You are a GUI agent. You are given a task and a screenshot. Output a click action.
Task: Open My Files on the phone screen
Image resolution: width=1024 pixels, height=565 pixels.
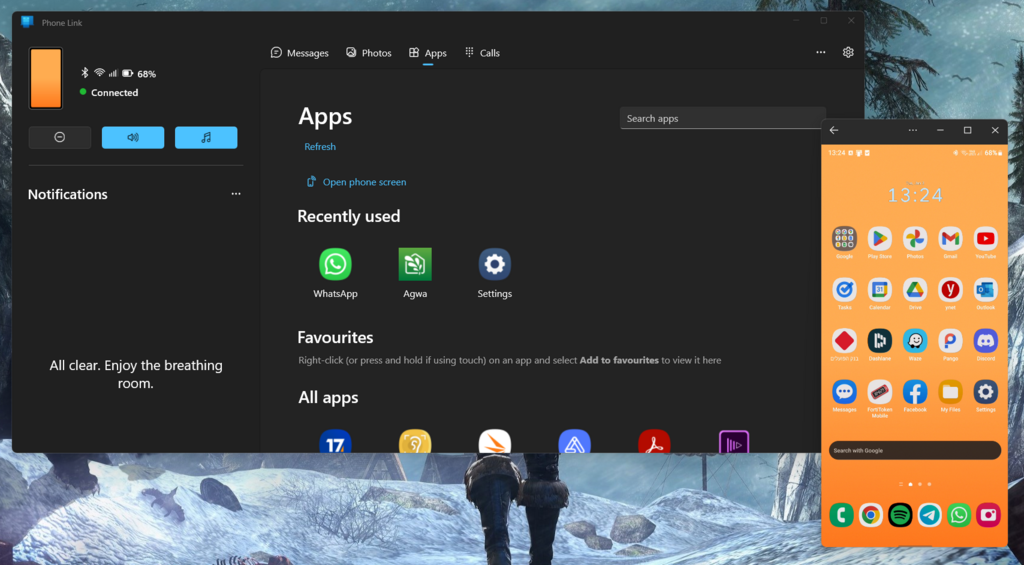pyautogui.click(x=950, y=392)
